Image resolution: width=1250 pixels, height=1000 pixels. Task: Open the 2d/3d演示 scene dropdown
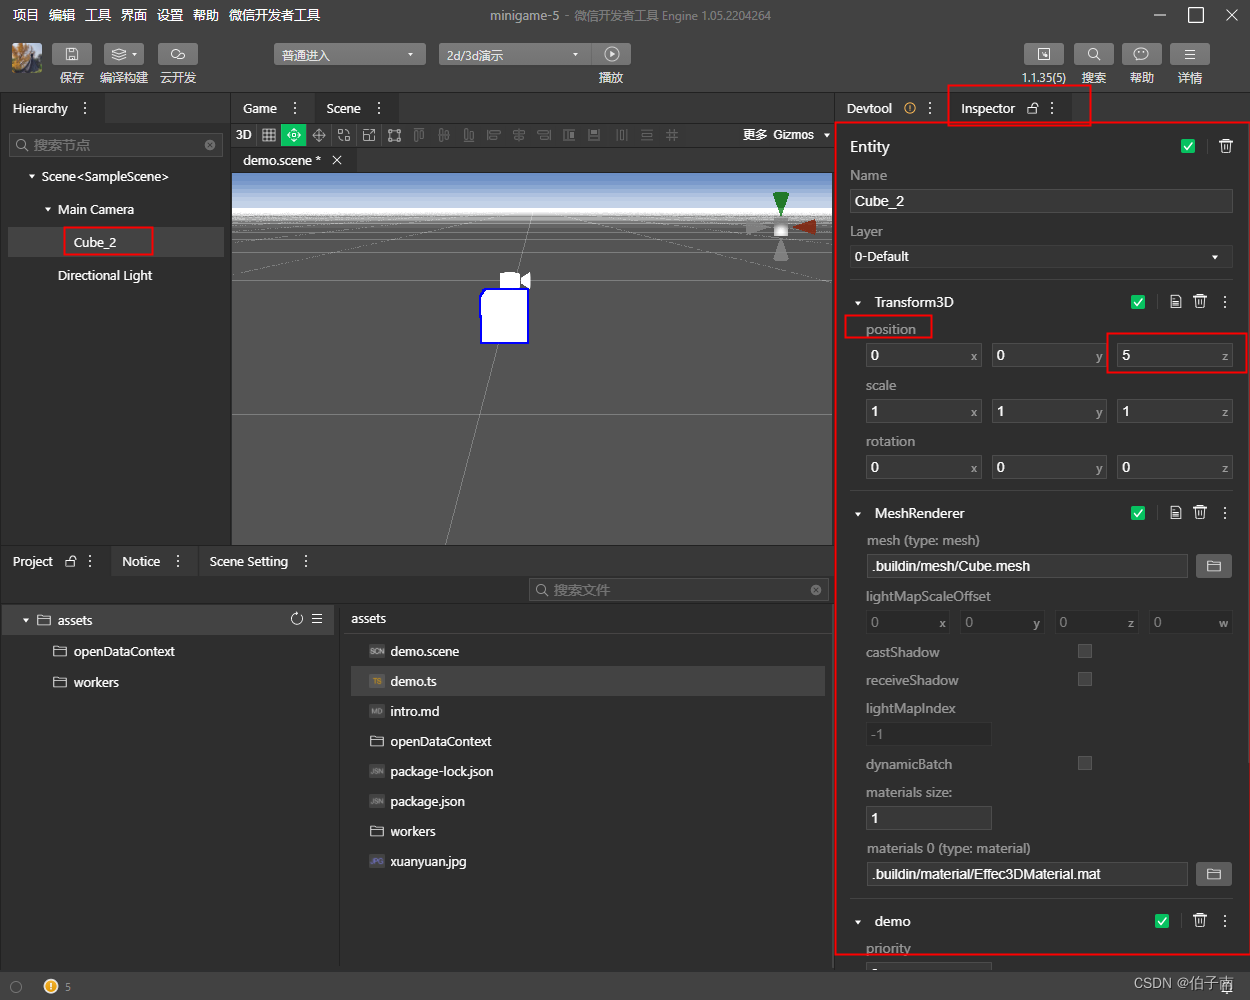[515, 54]
